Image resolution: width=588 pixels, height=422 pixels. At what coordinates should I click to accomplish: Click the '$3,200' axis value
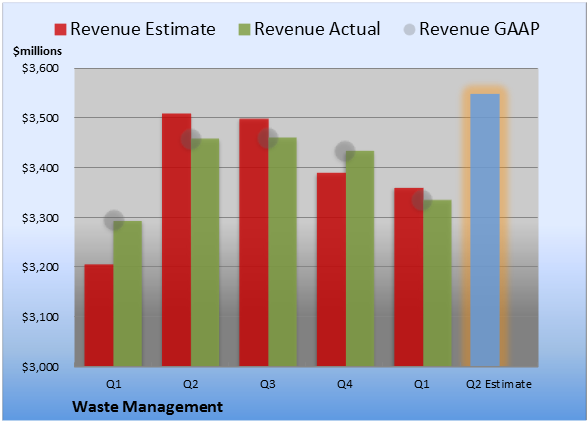point(40,267)
